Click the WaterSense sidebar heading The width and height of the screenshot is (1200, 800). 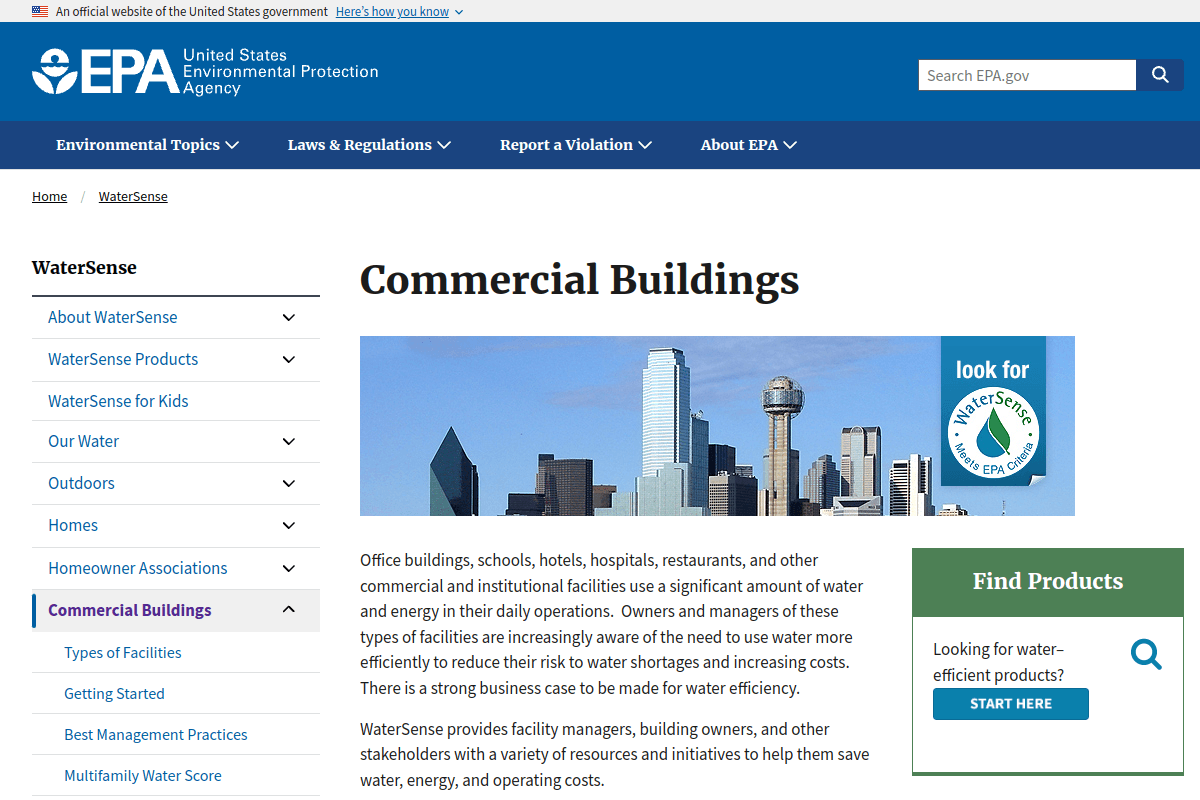click(x=84, y=268)
